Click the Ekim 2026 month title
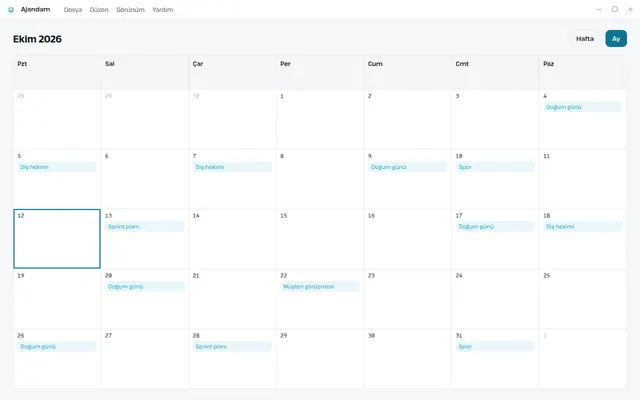This screenshot has height=400, width=640. pos(37,39)
